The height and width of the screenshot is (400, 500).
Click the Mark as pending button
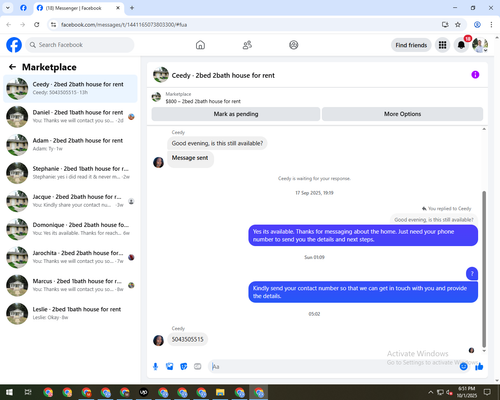[236, 114]
